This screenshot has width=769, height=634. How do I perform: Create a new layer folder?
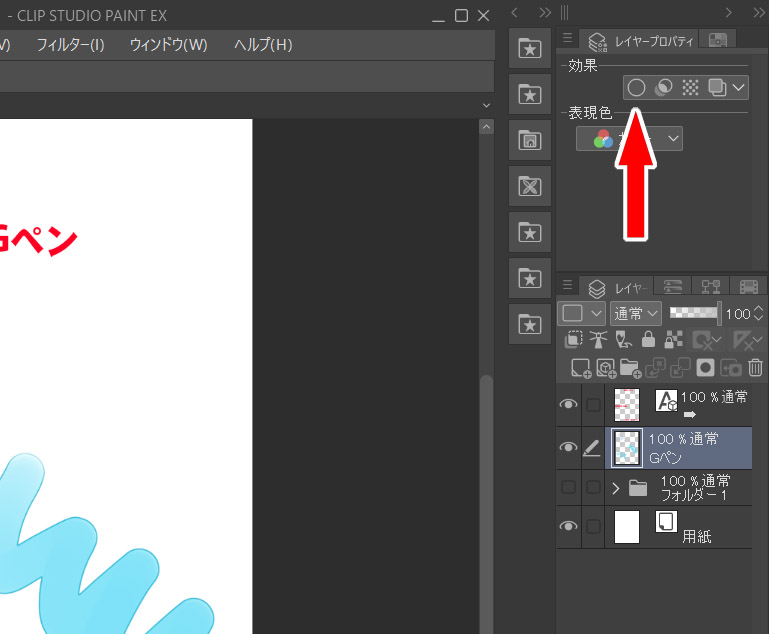(629, 368)
